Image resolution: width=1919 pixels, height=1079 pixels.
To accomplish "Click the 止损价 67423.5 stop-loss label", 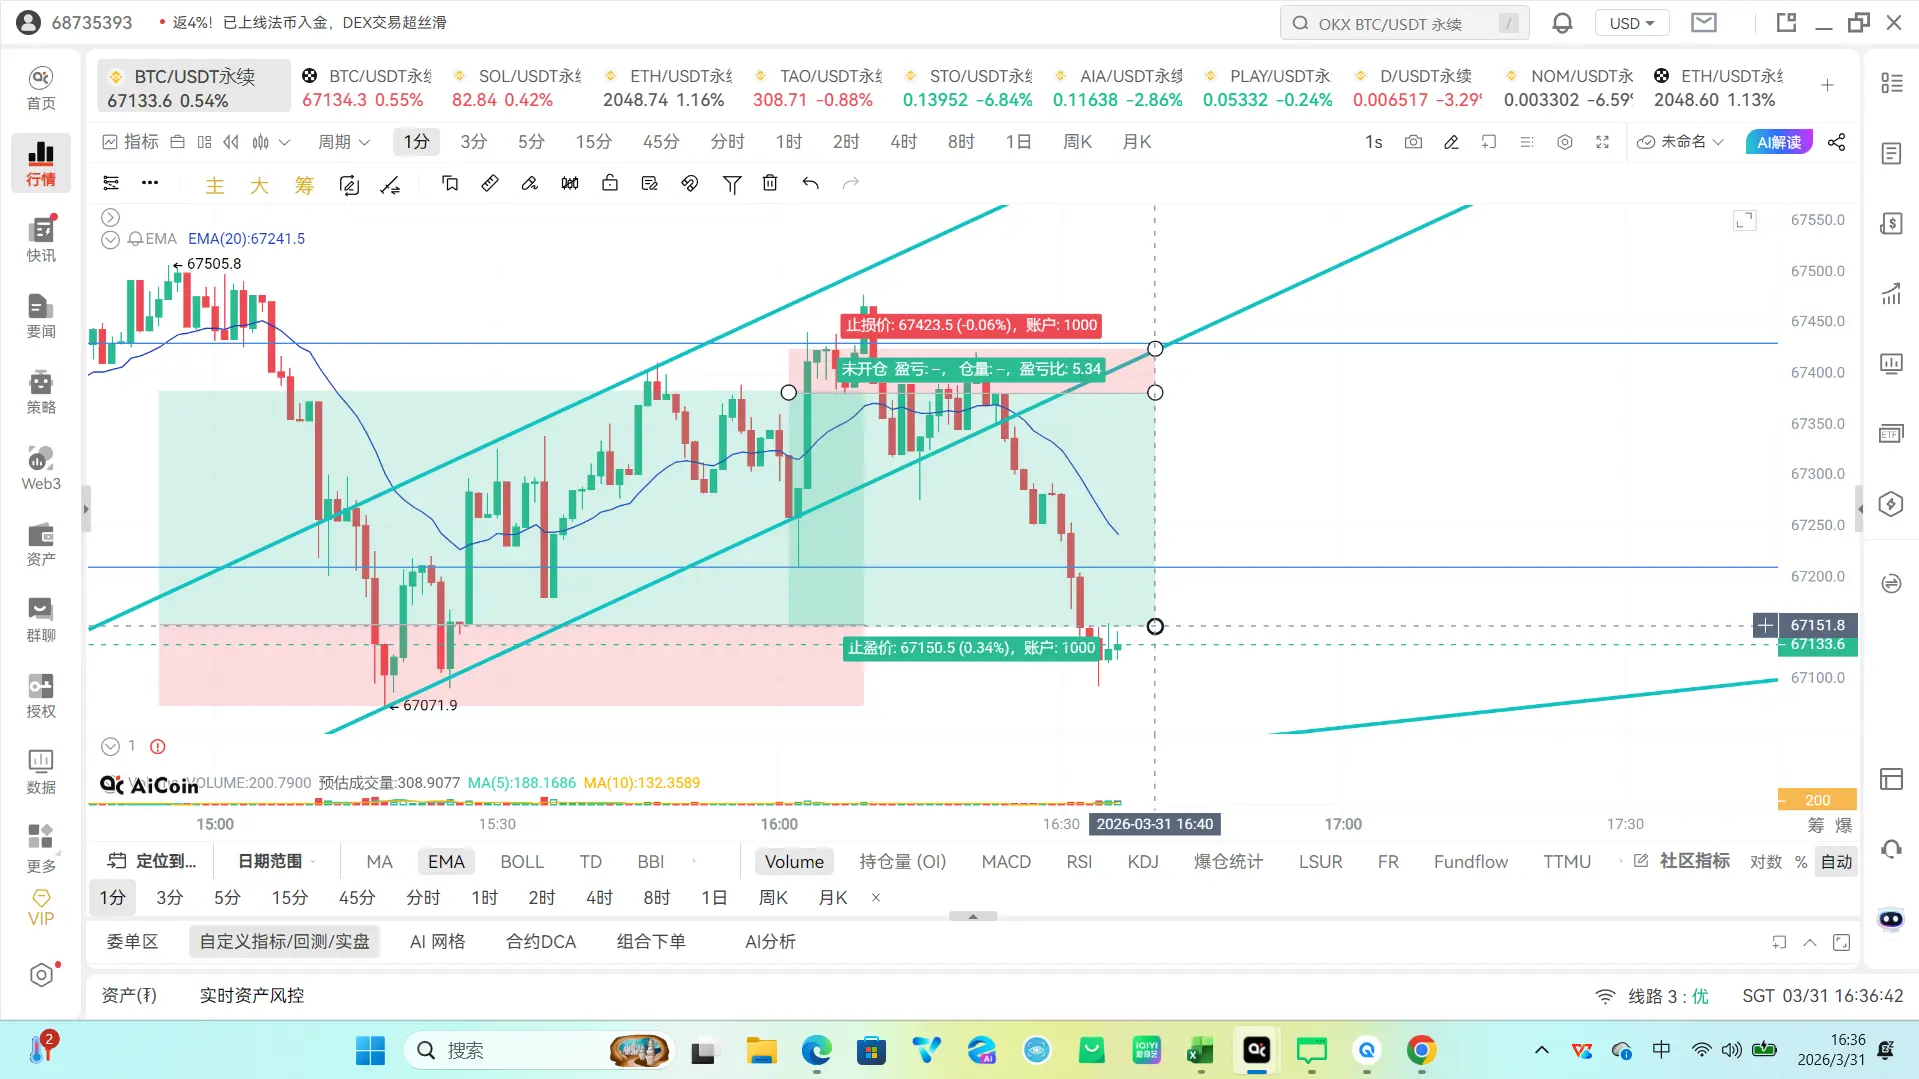I will click(x=971, y=325).
